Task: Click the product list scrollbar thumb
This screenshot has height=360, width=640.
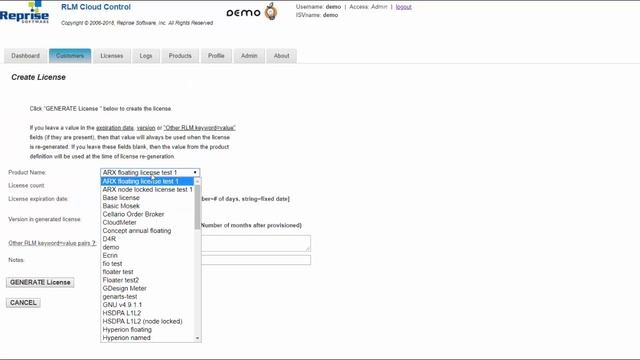Action: click(198, 207)
